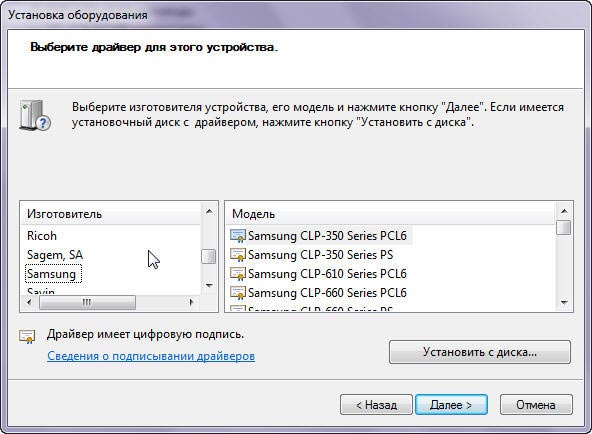Click the model list up scroll arrow
592x434 pixels.
564,211
